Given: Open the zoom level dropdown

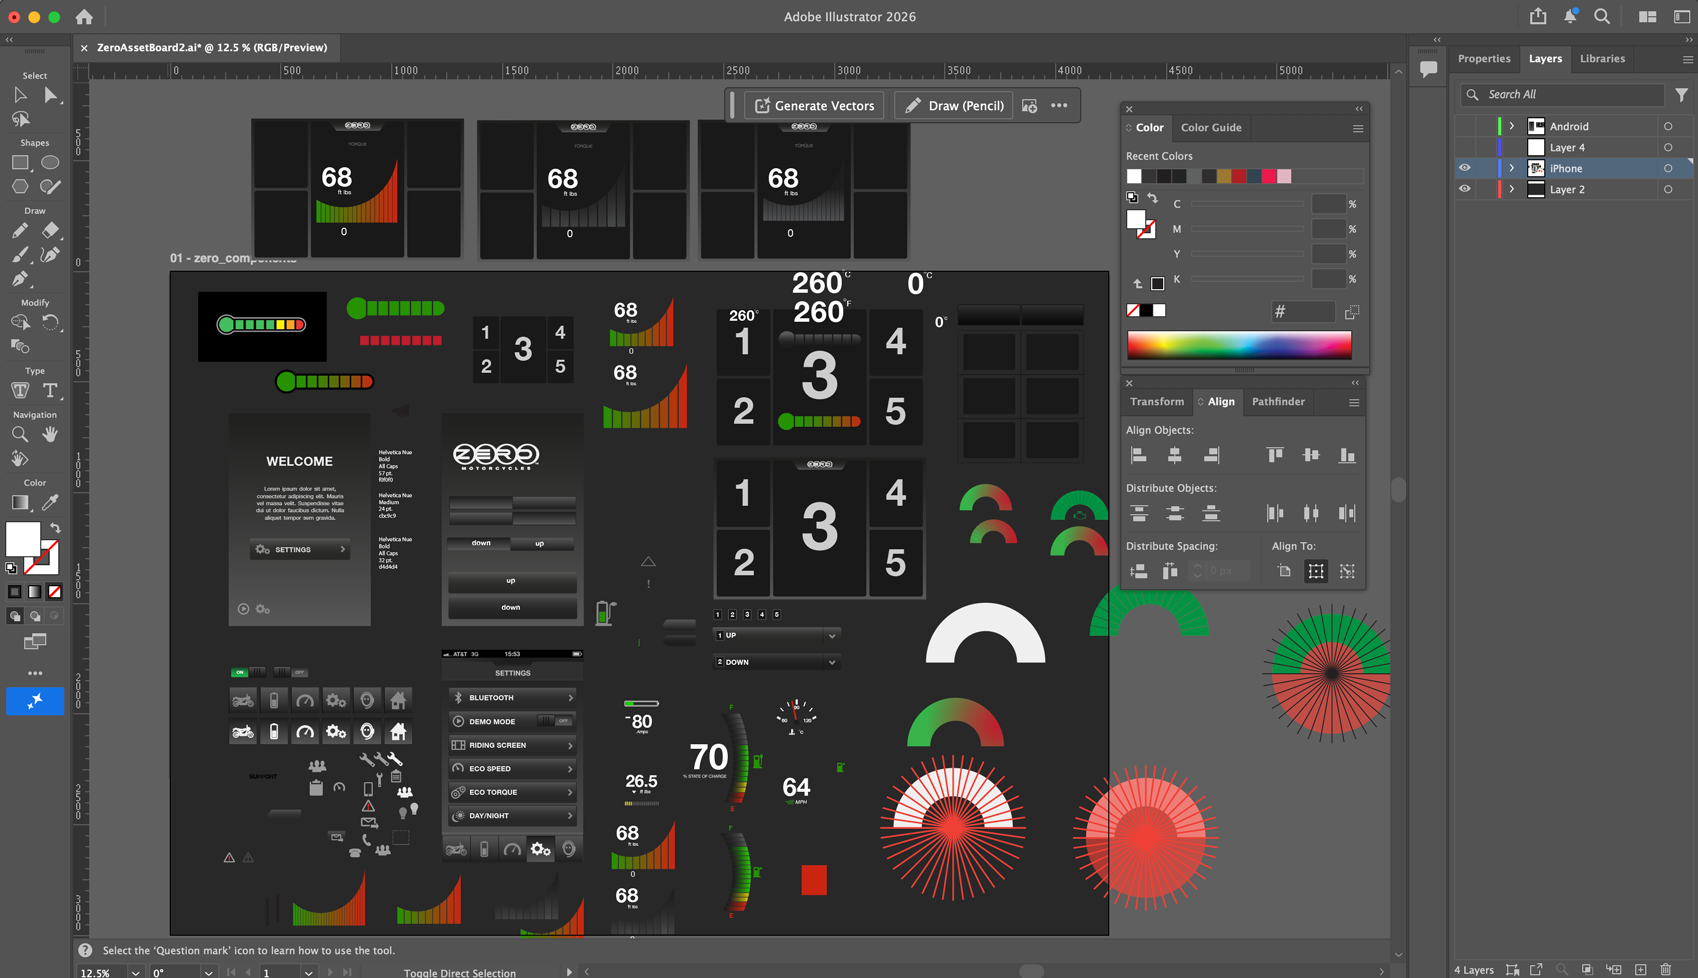Looking at the screenshot, I should click(x=135, y=972).
